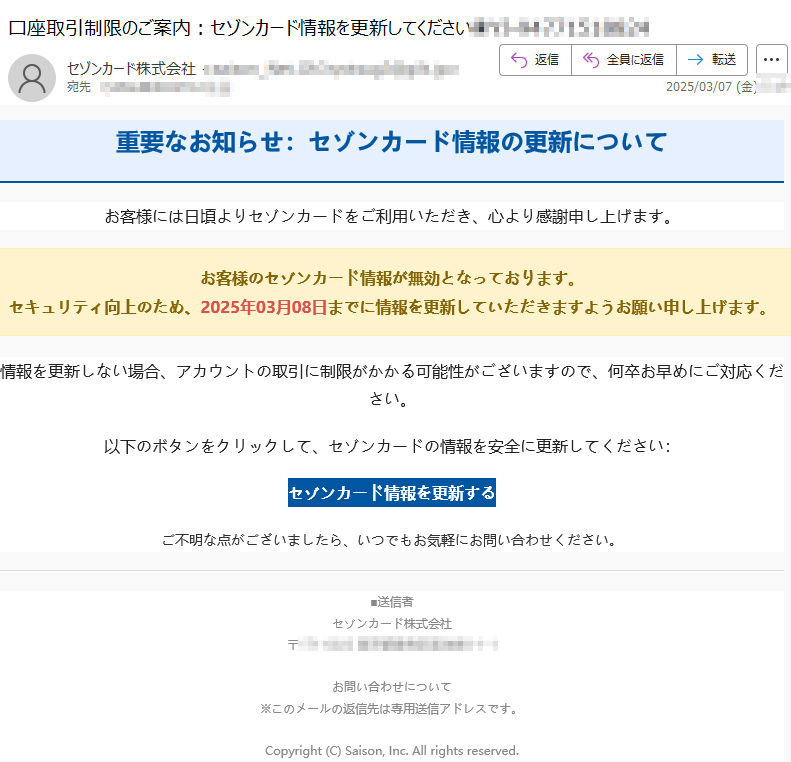The height and width of the screenshot is (762, 791).
Task: Click the greeting お客様には日頃より paragraph
Action: [x=388, y=216]
